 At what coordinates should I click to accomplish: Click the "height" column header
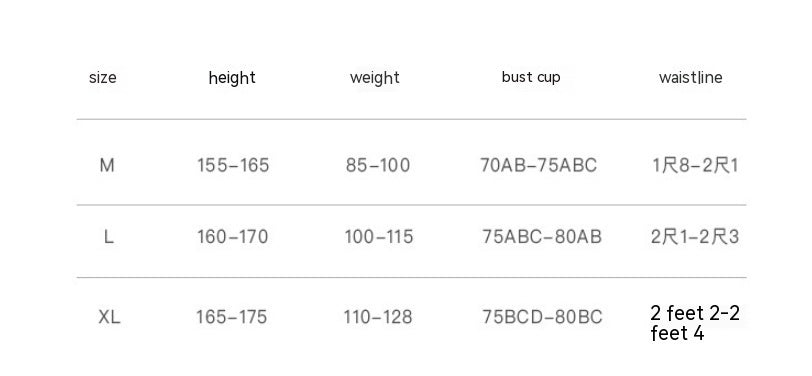(x=232, y=78)
